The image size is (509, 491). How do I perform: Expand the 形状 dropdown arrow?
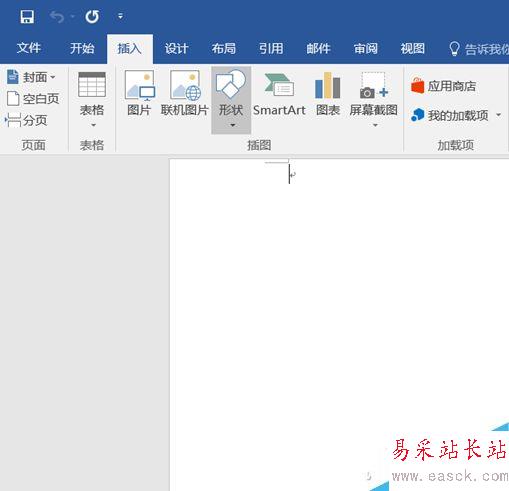pos(233,125)
